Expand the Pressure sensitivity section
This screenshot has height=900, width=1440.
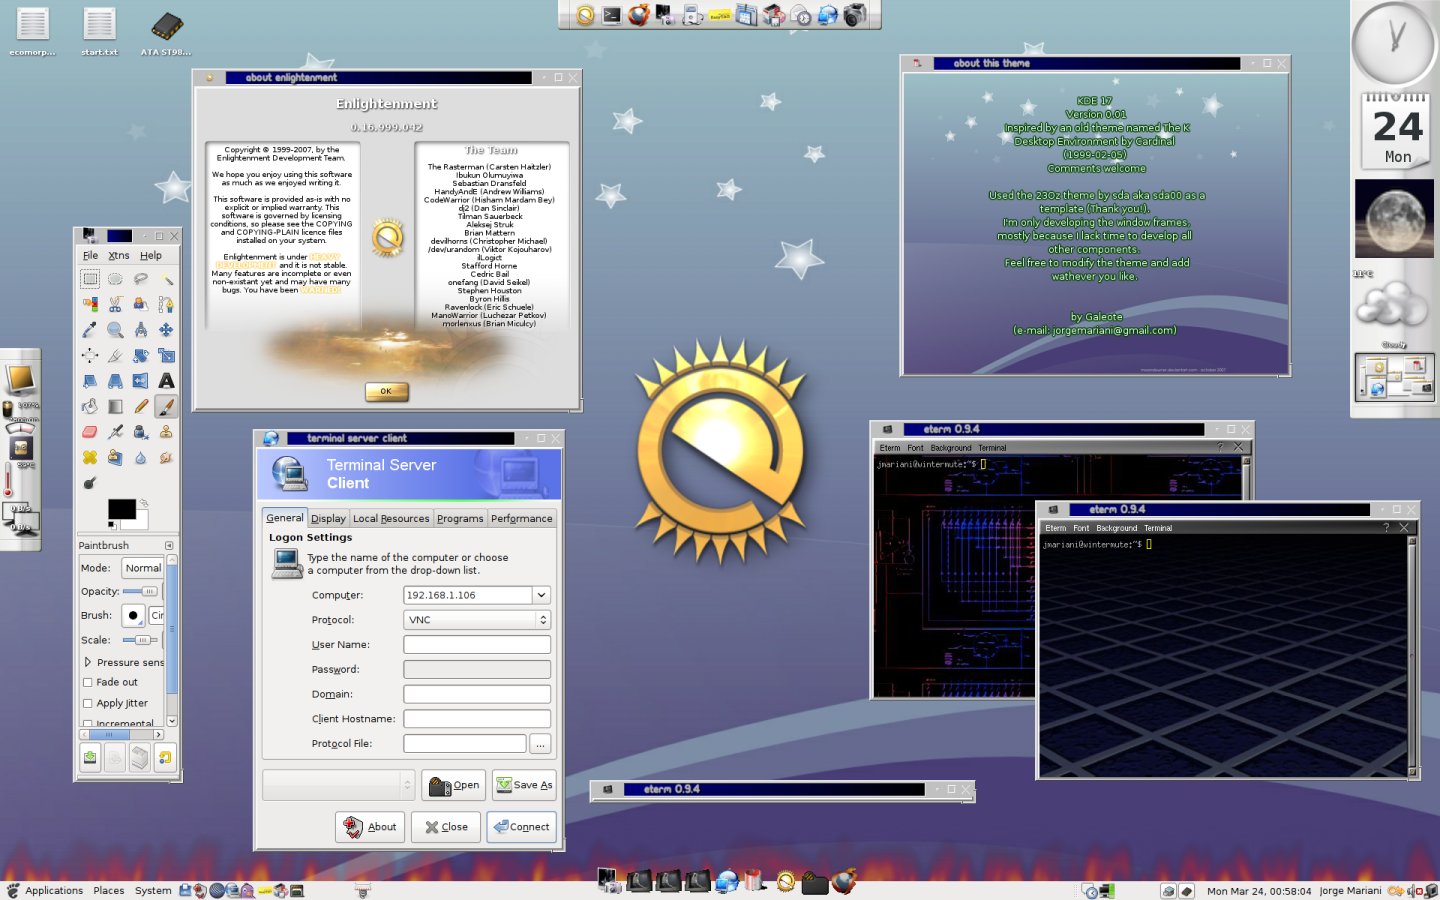click(88, 662)
